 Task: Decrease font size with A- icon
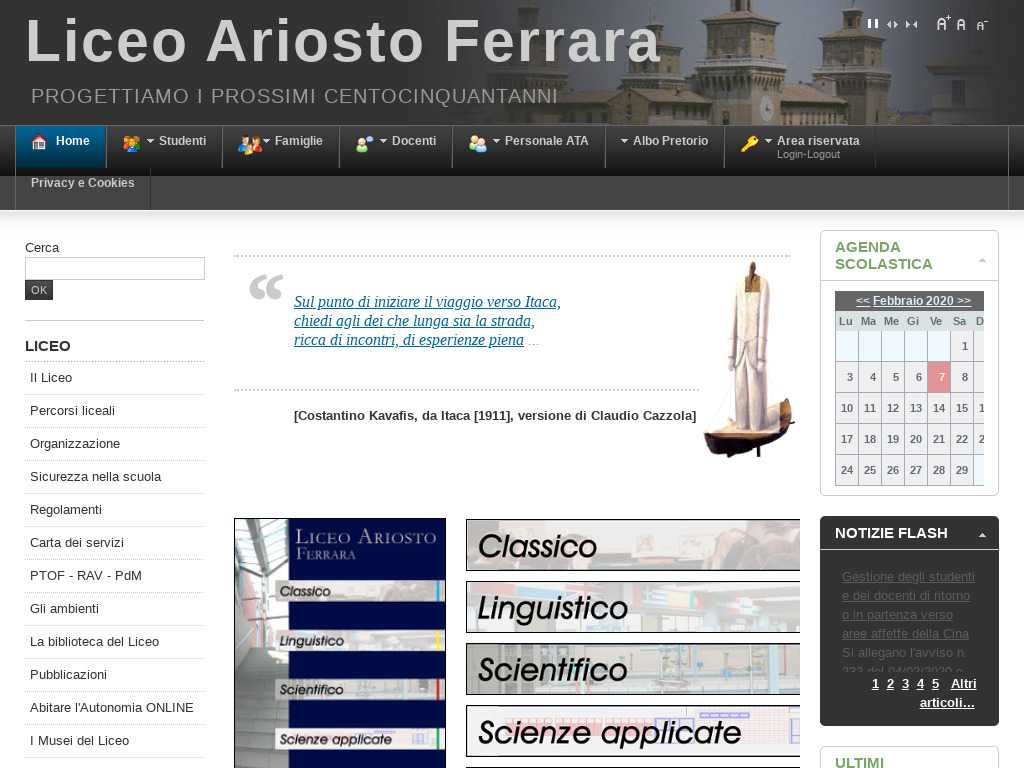982,25
